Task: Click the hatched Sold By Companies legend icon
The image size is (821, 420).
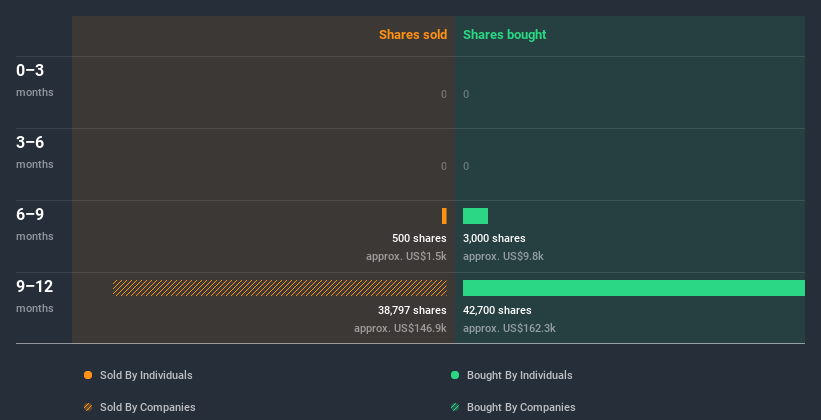Action: tap(88, 407)
